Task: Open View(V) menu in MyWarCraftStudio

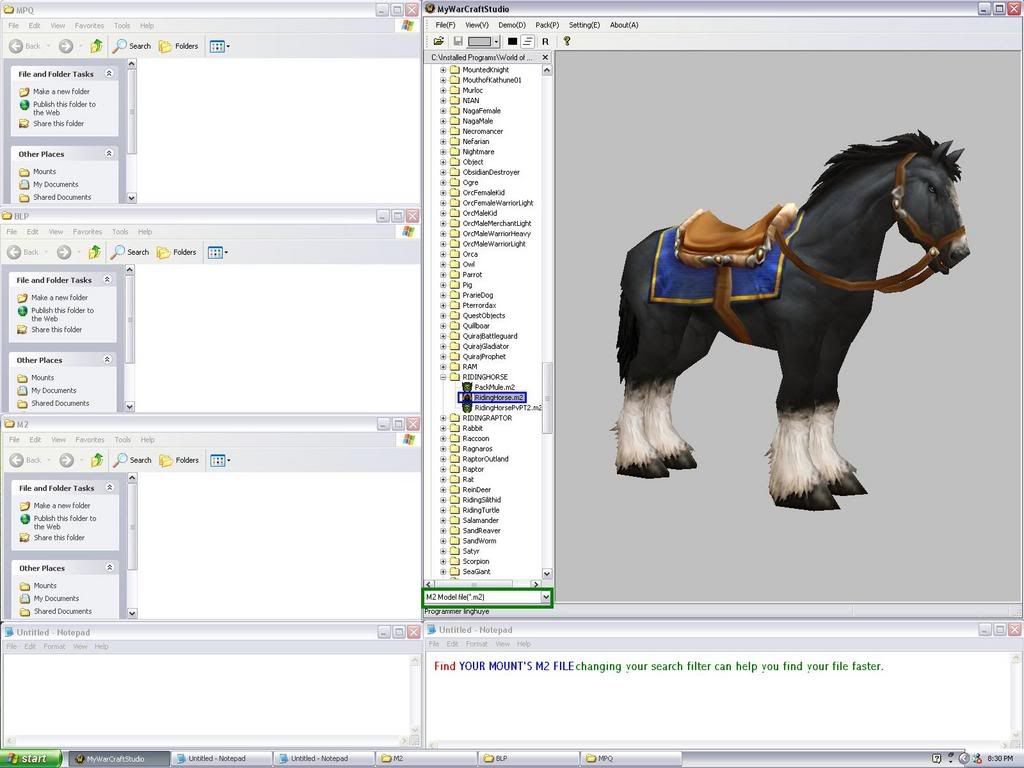Action: tap(477, 25)
